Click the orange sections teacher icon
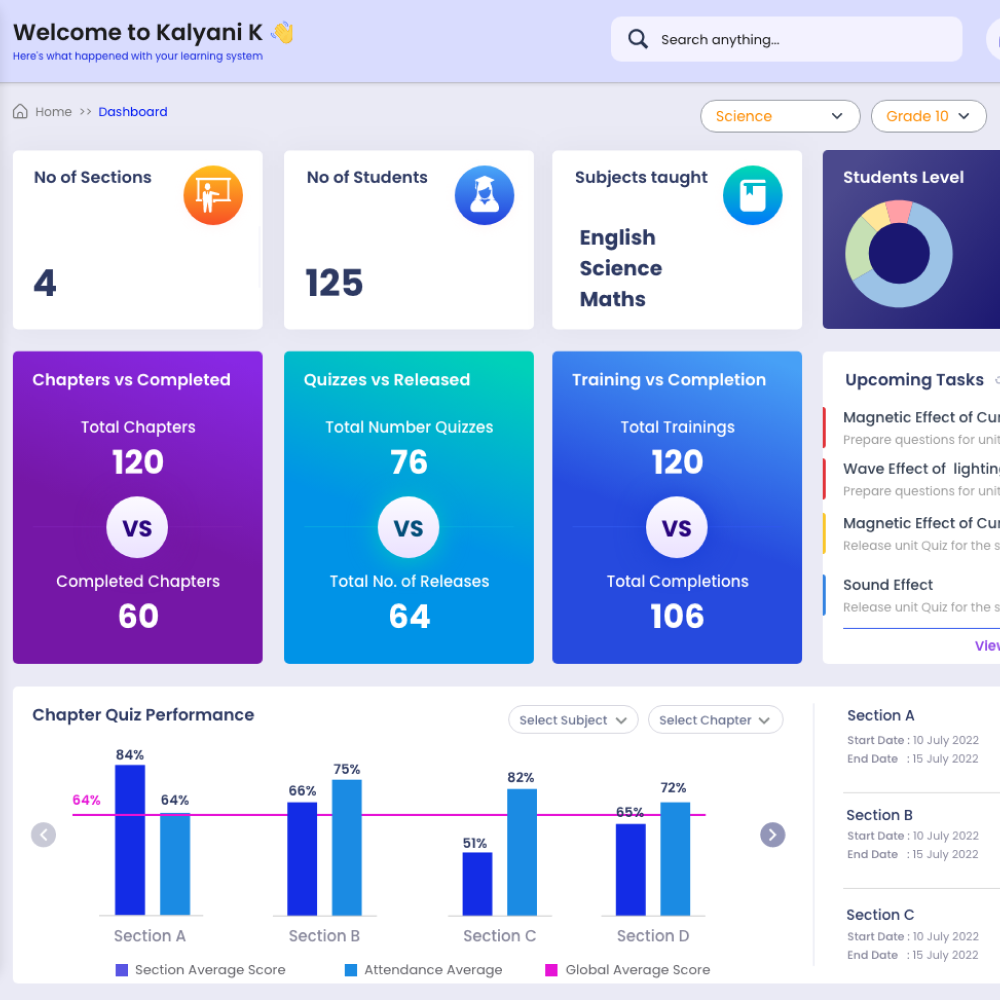1000x1000 pixels. (213, 195)
